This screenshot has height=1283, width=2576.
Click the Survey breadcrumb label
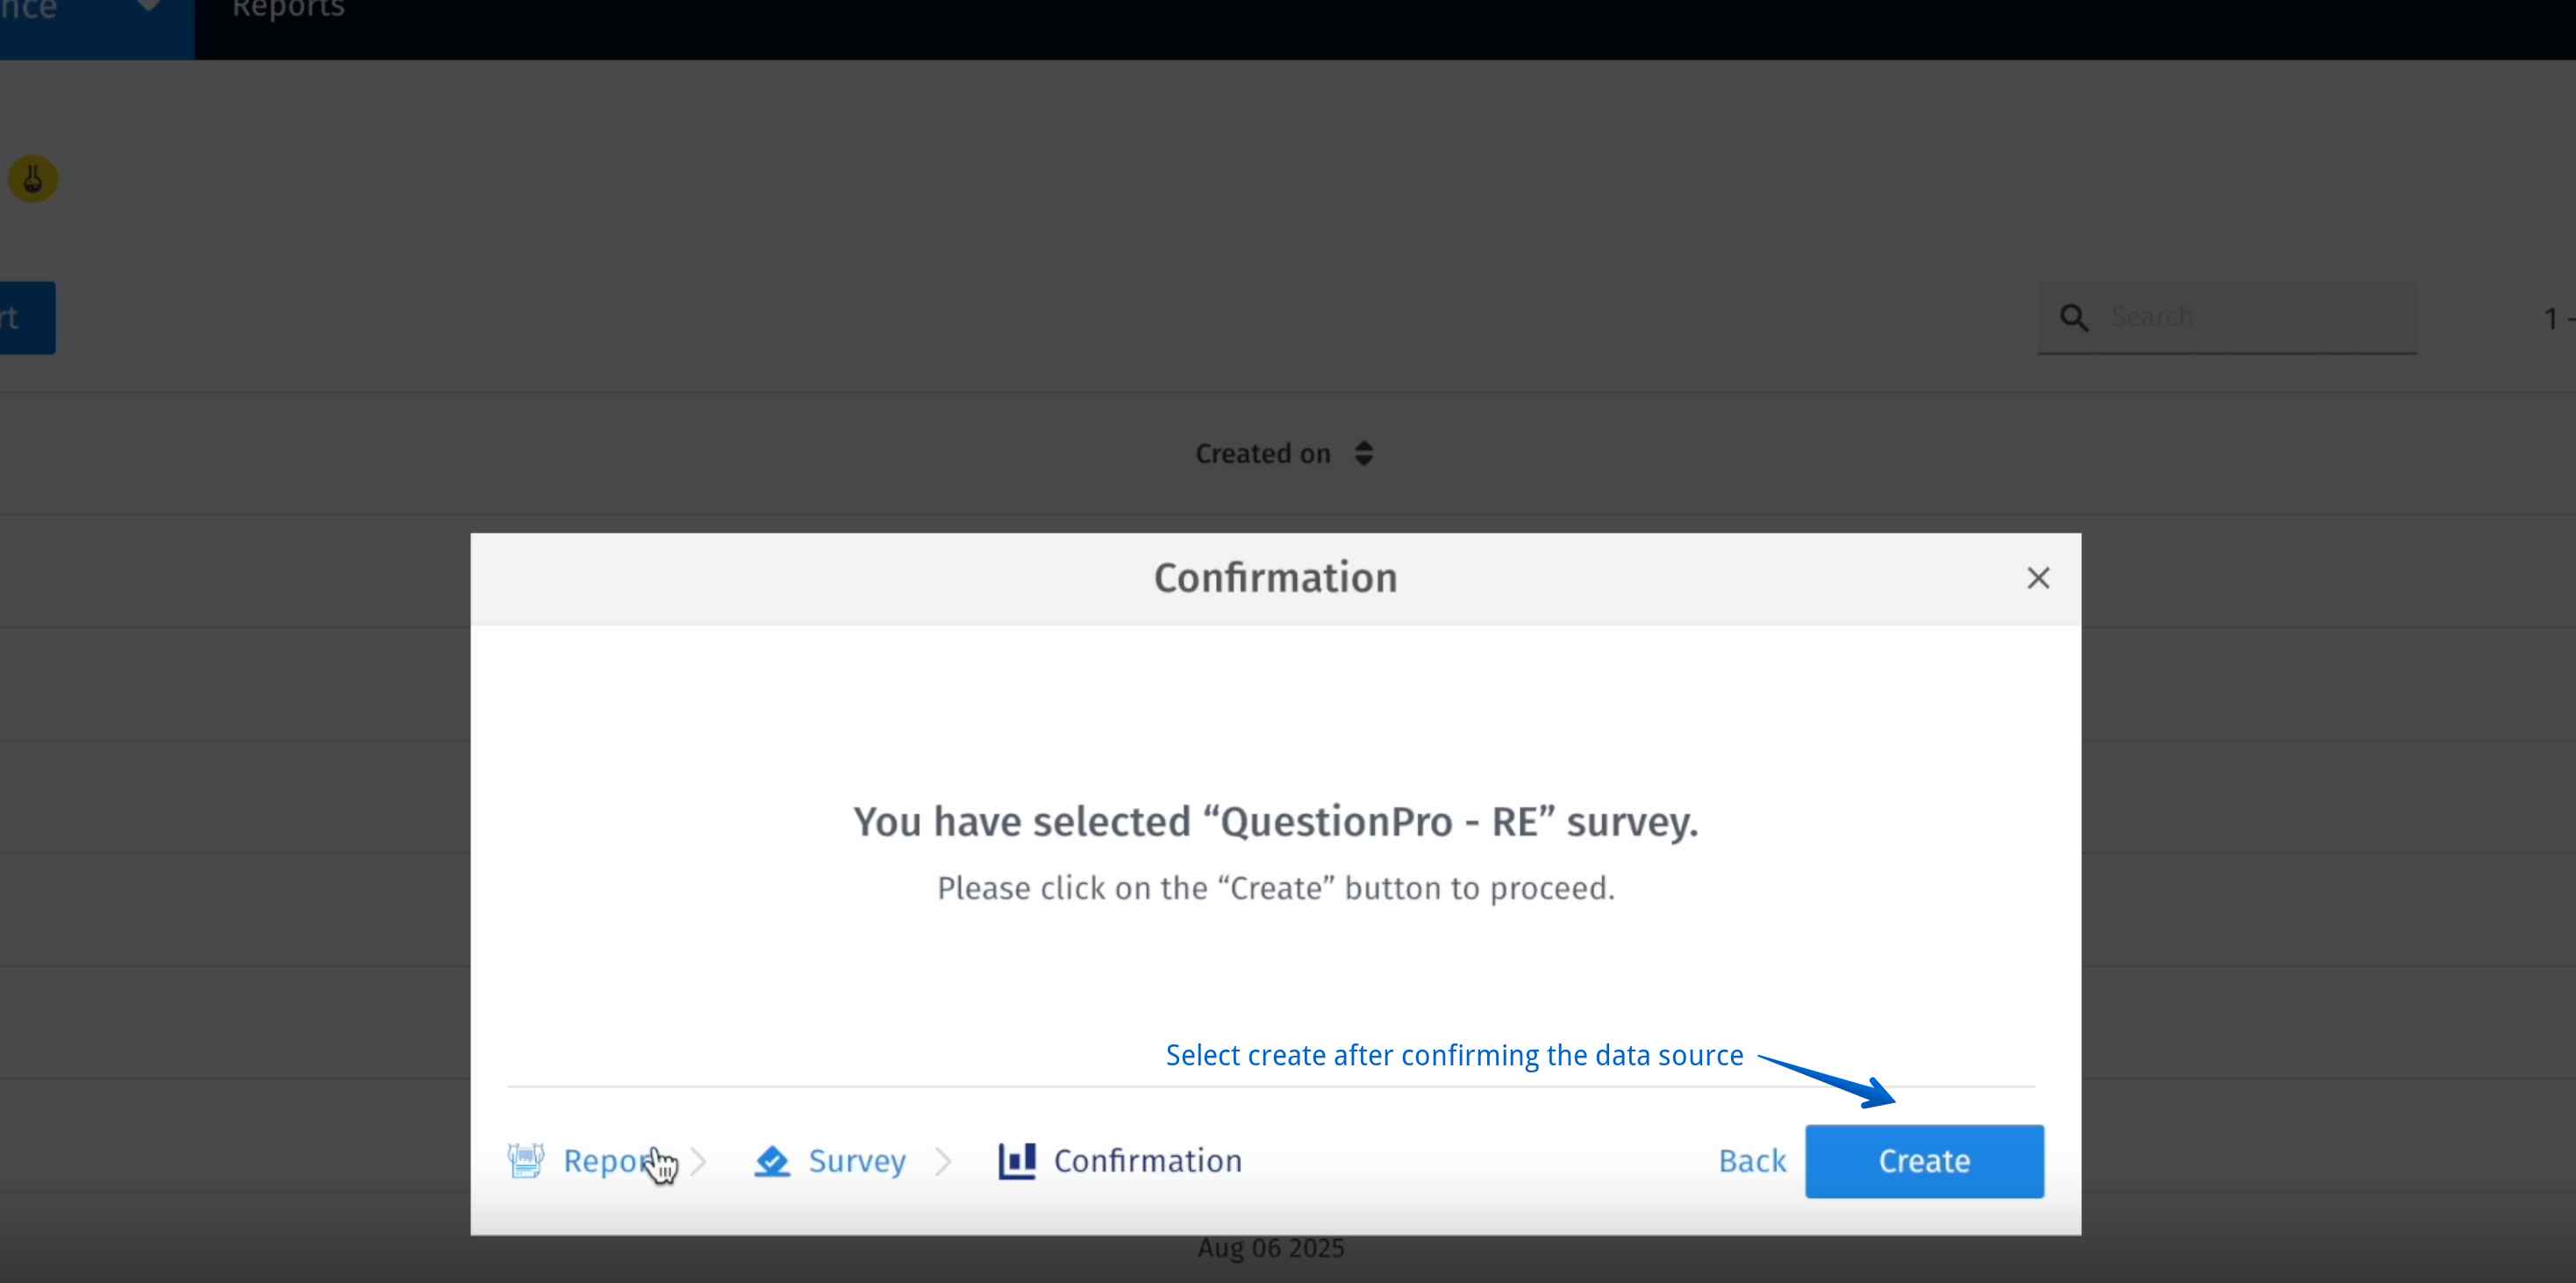(857, 1160)
